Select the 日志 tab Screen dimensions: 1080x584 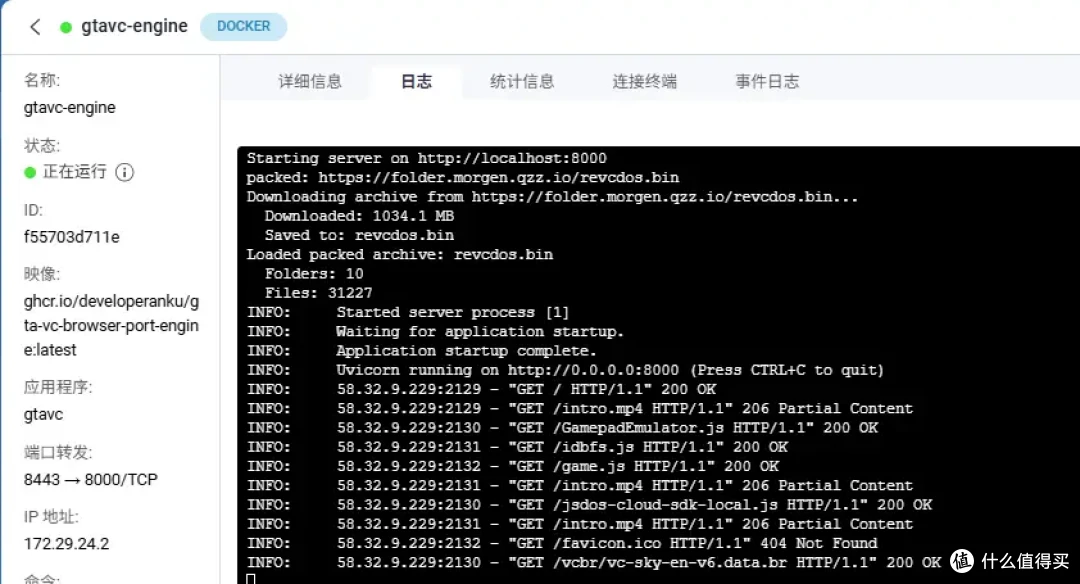point(416,81)
